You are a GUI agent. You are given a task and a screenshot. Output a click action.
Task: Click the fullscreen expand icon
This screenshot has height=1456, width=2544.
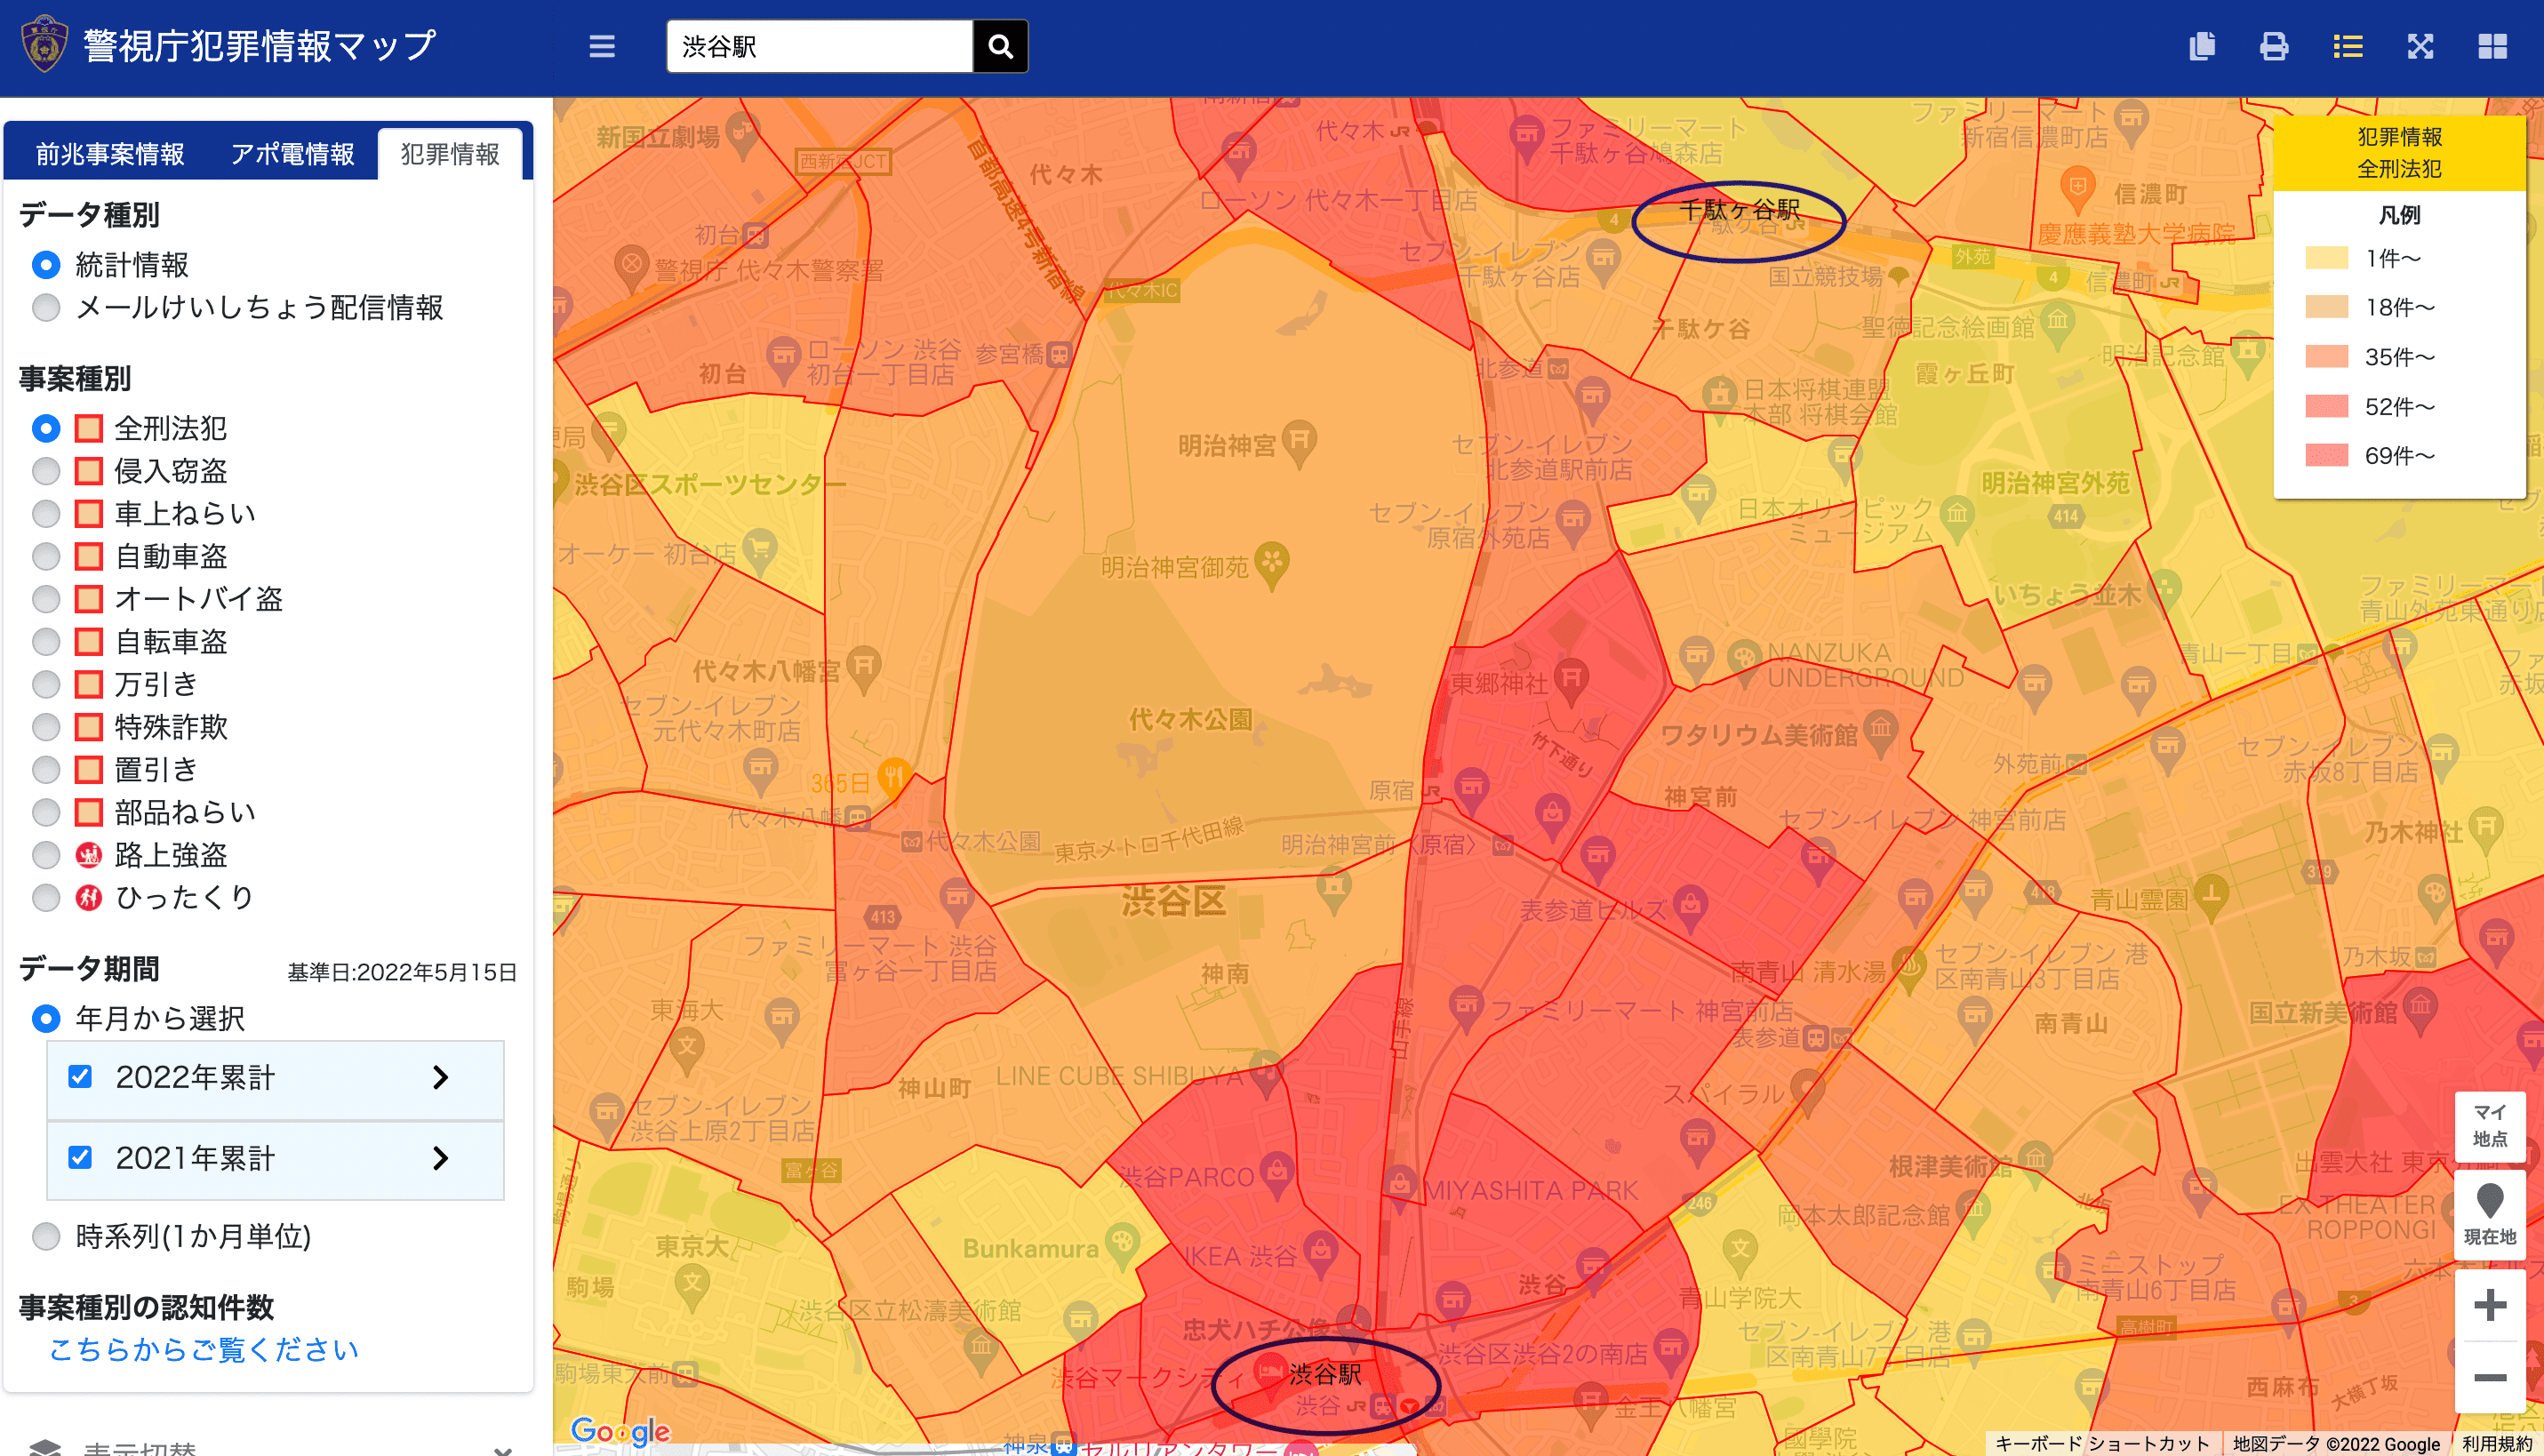click(x=2420, y=47)
